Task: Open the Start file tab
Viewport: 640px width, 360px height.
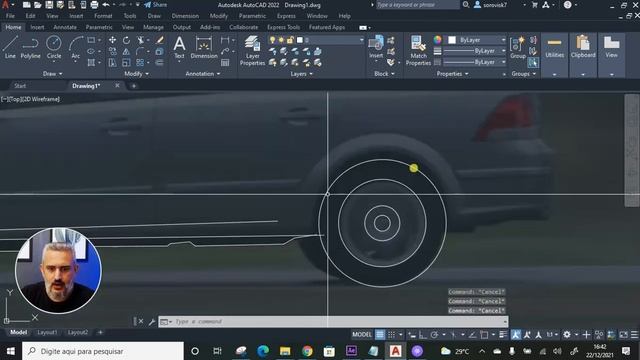Action: (x=20, y=86)
